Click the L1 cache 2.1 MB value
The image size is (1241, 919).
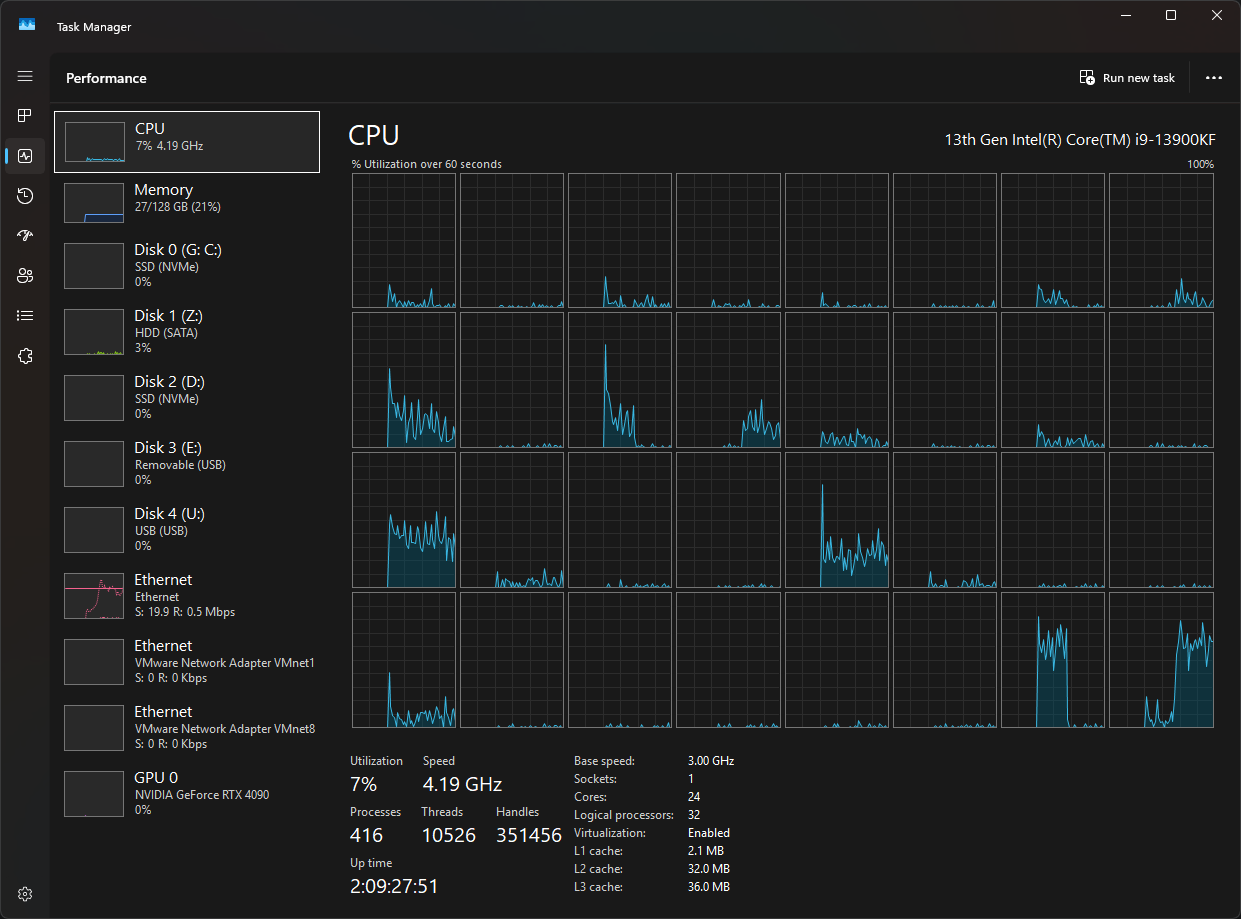coord(705,851)
